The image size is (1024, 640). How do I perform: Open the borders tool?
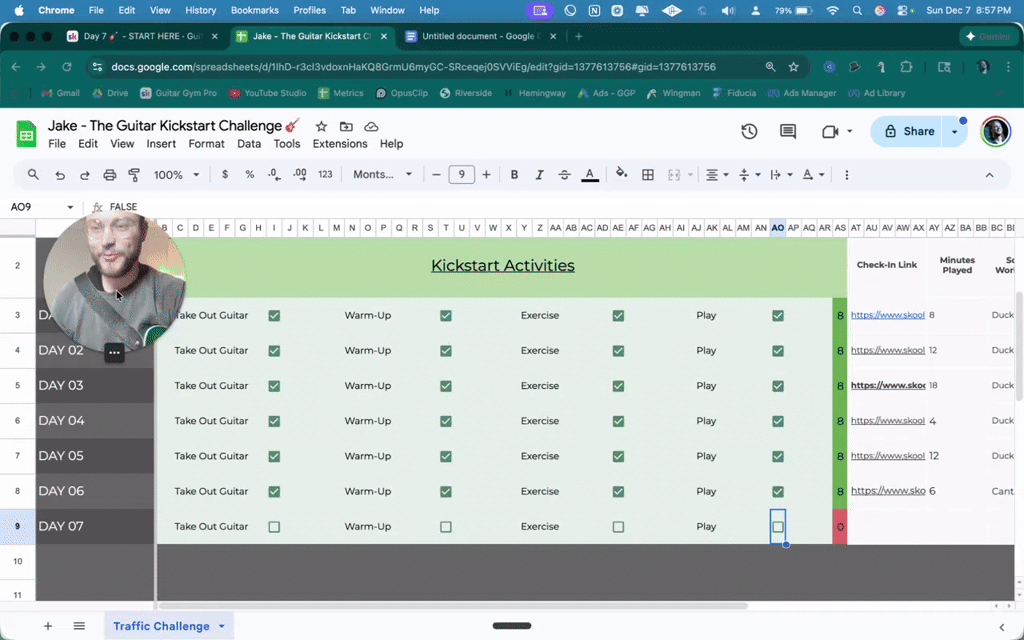(x=648, y=174)
